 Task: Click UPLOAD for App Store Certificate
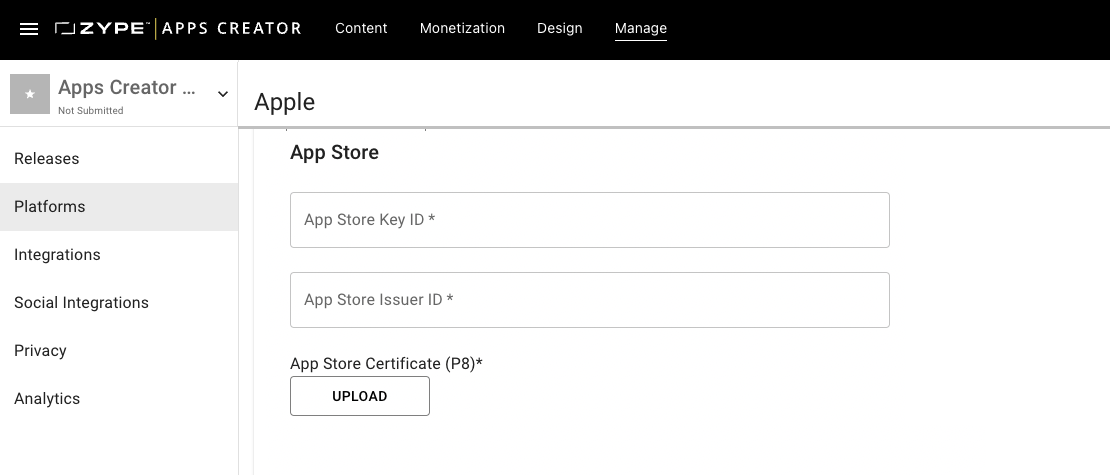(x=360, y=396)
